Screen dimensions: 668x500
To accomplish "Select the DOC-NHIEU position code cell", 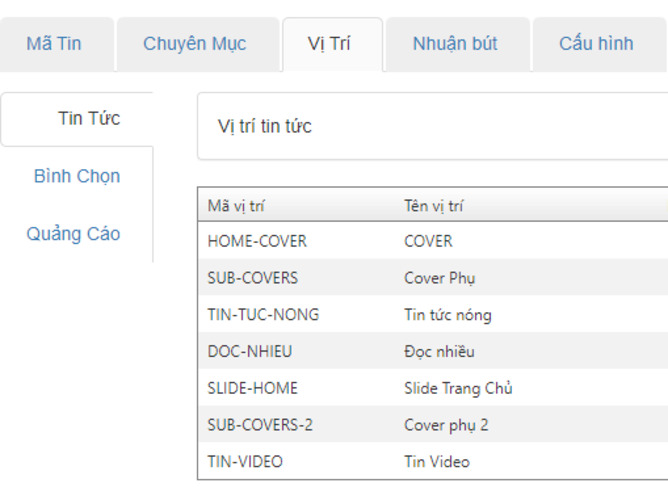I will click(250, 351).
